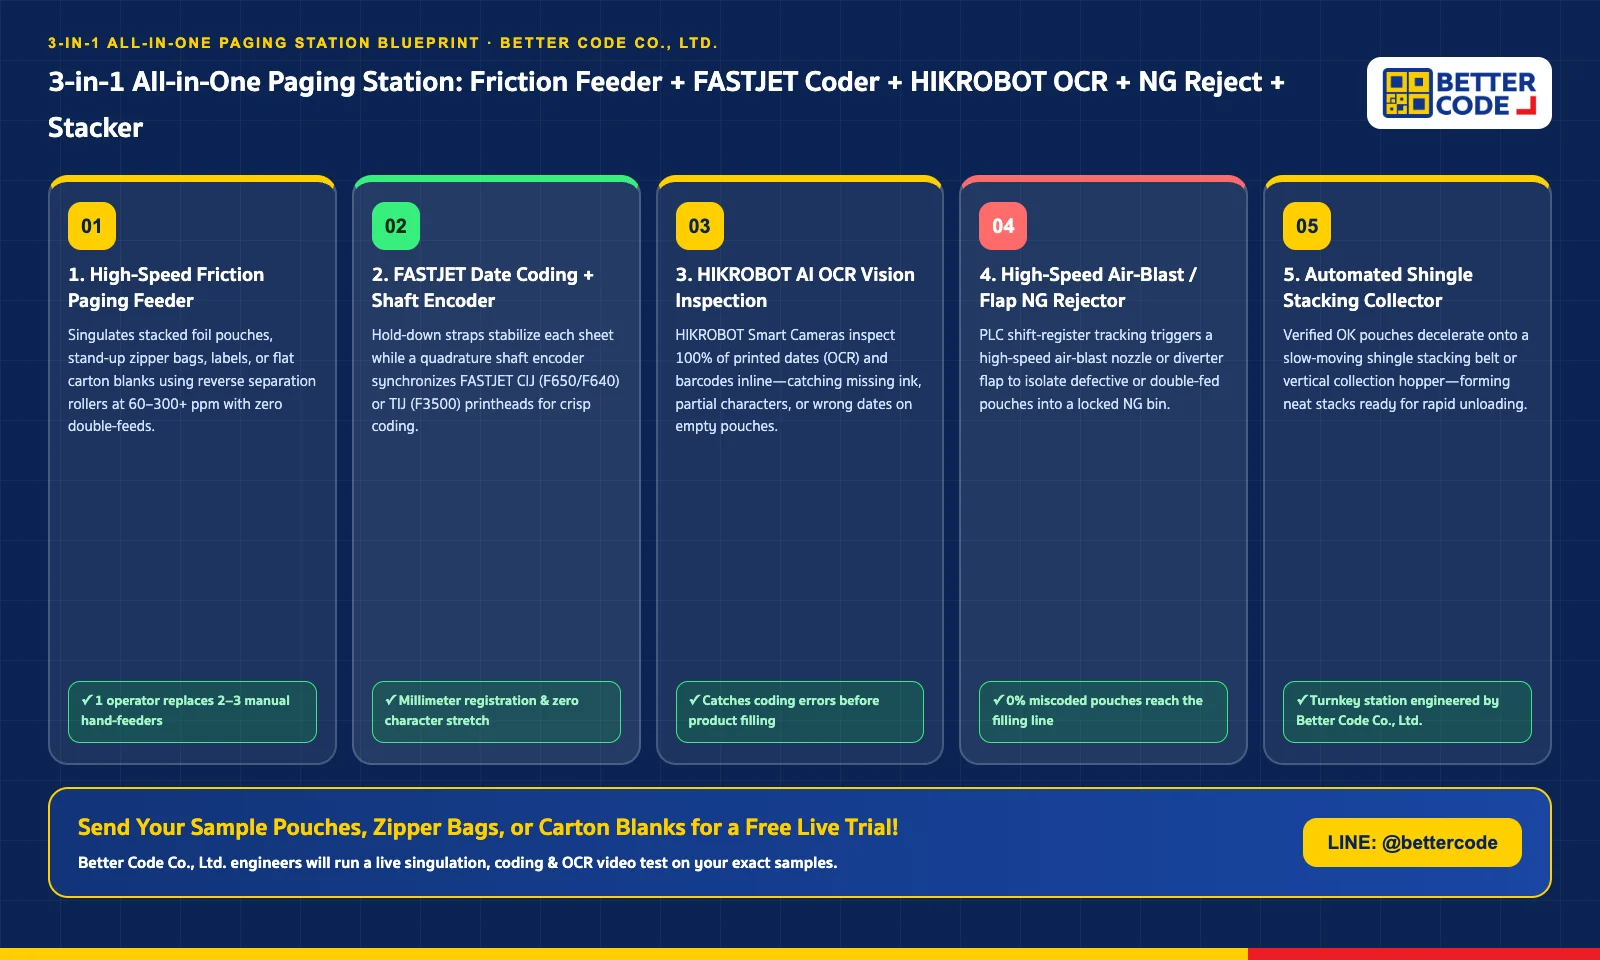The width and height of the screenshot is (1600, 960).
Task: Click the 'Singulates stacked foil pouches' description
Action: (x=192, y=381)
